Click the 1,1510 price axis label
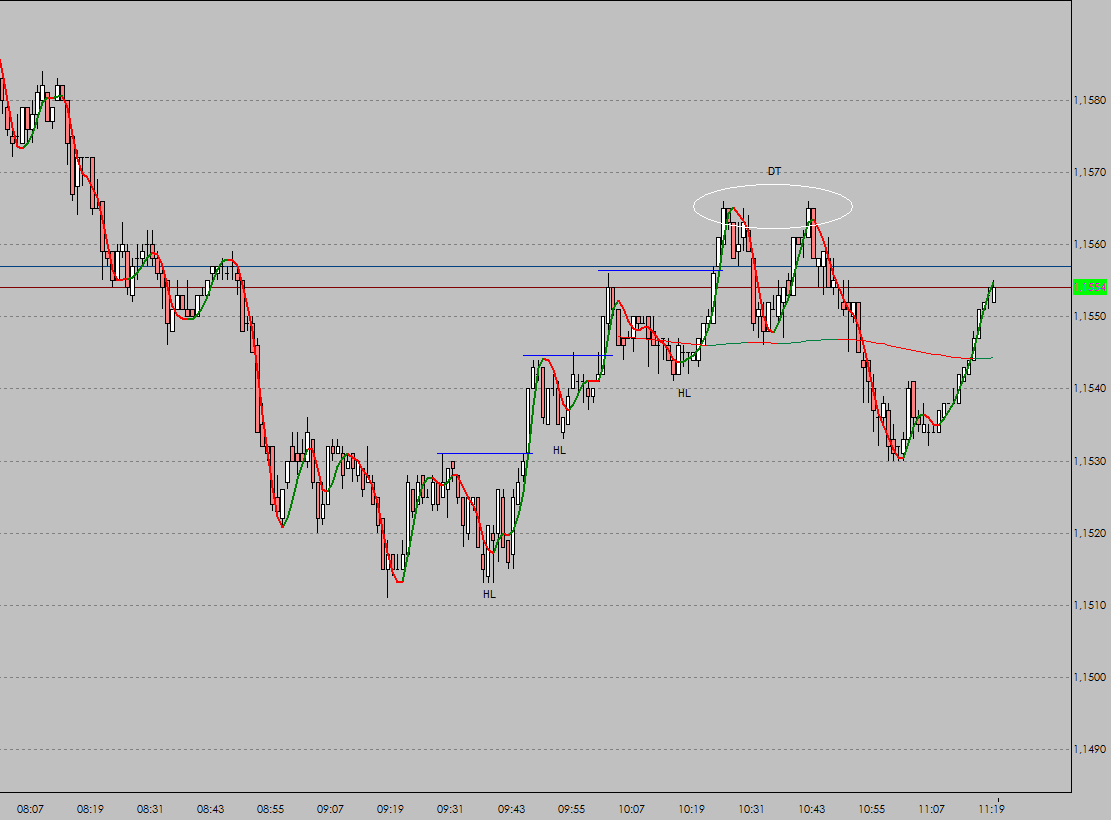Image resolution: width=1111 pixels, height=820 pixels. 1090,605
